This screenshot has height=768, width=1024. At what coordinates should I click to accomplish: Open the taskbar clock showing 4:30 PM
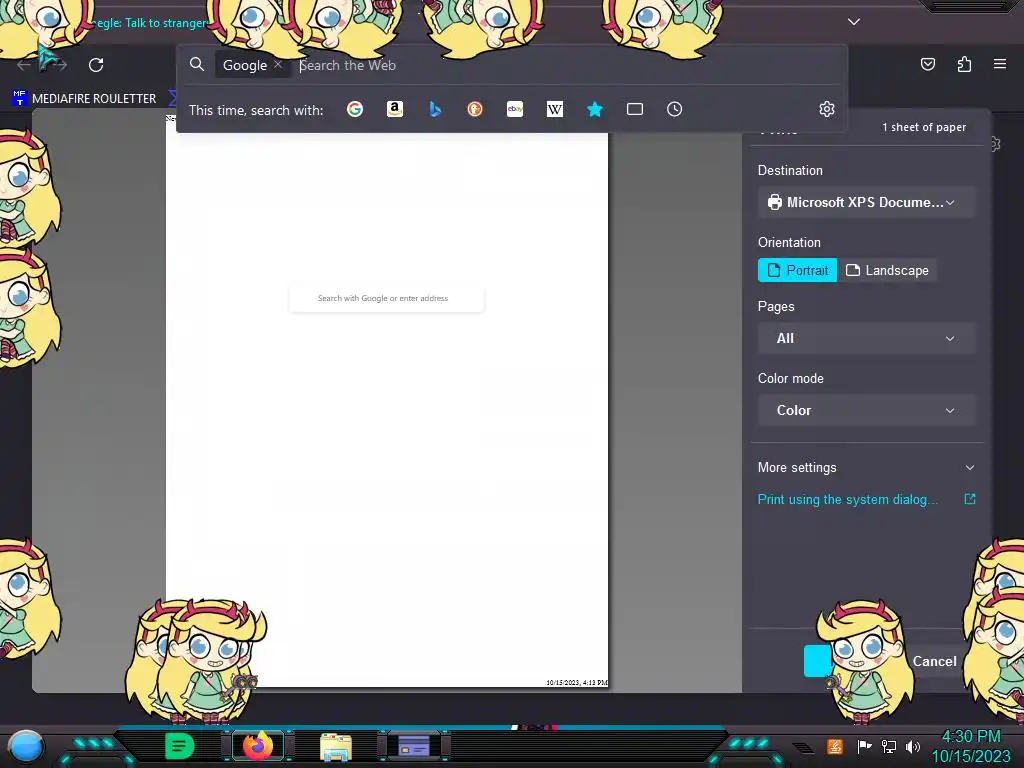coord(971,746)
